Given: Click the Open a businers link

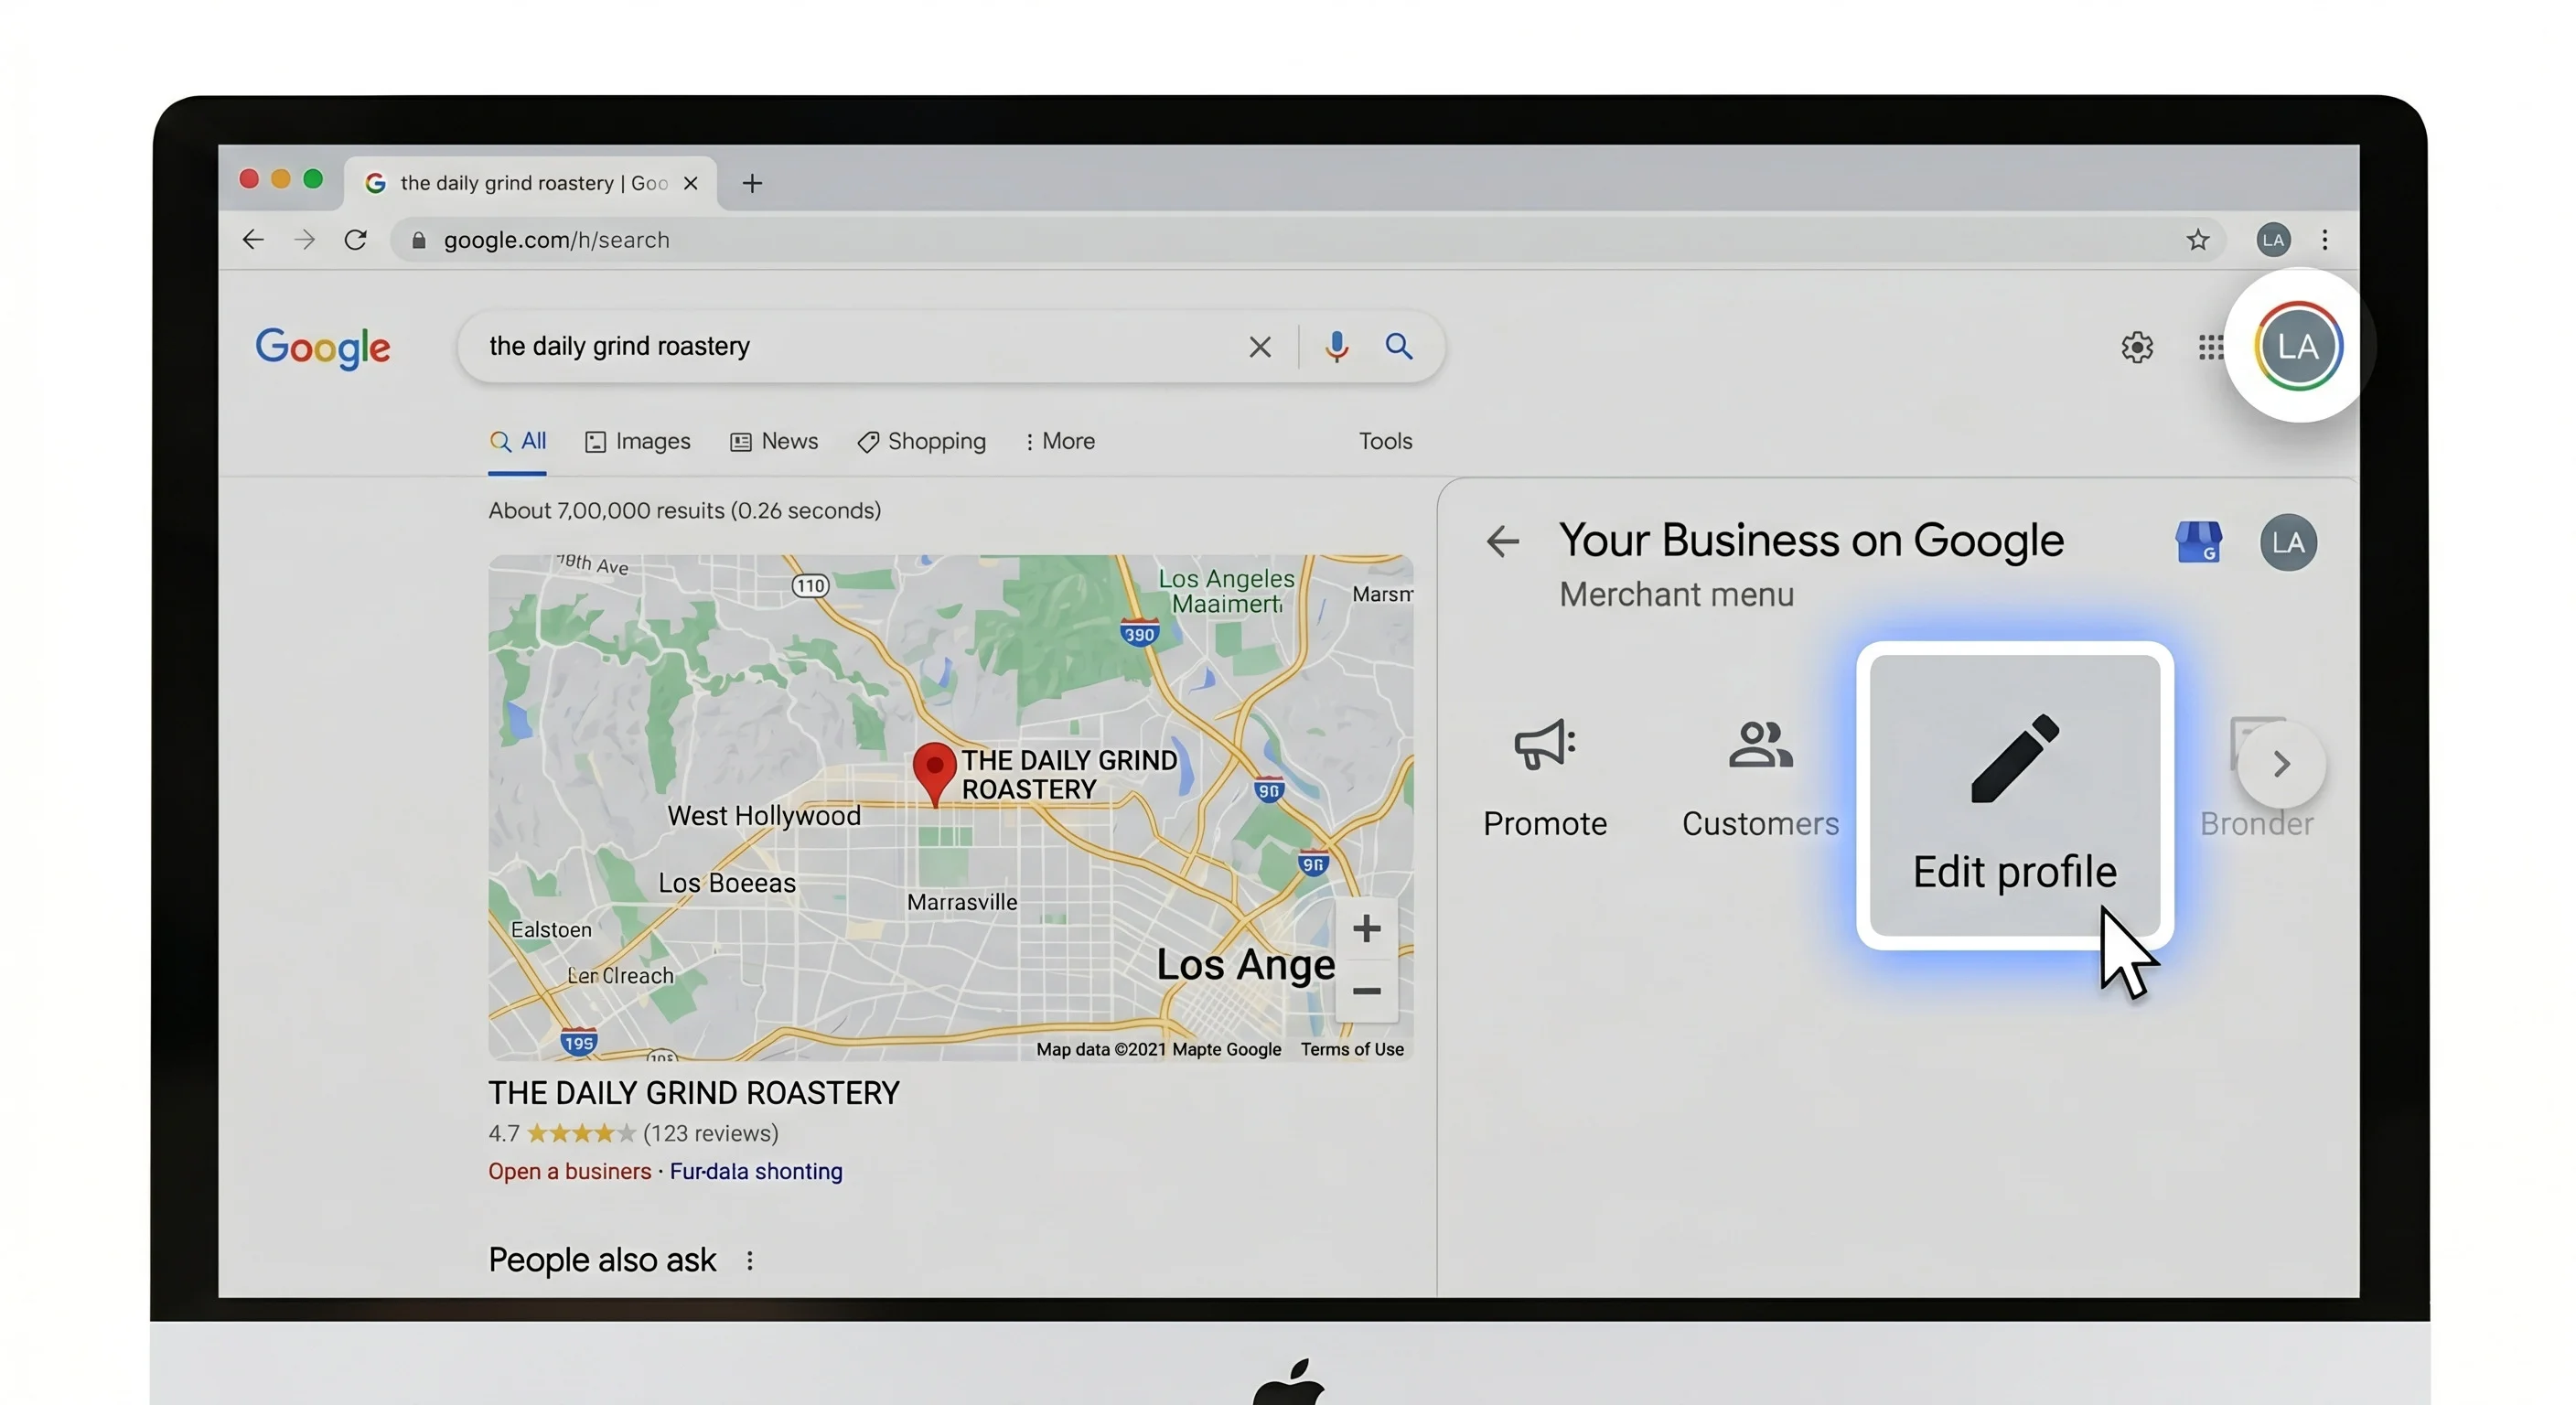Looking at the screenshot, I should pyautogui.click(x=569, y=1171).
